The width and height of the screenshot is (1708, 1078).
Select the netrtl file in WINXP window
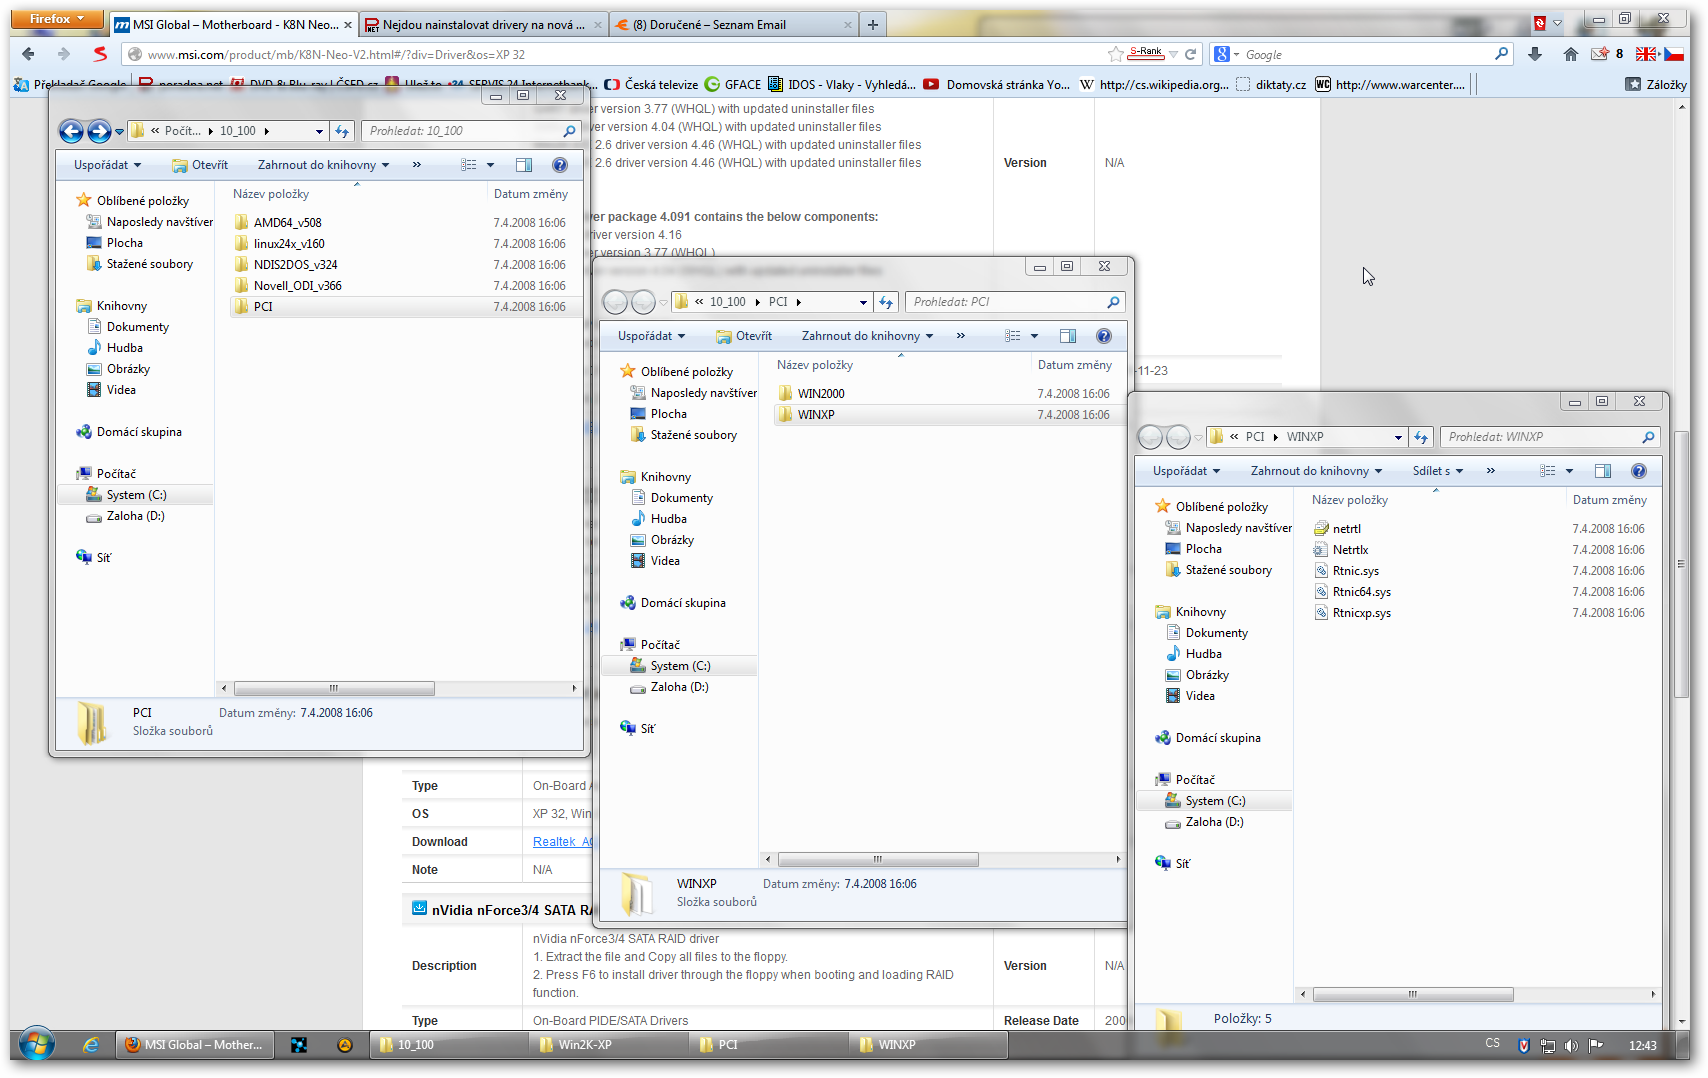(1347, 529)
